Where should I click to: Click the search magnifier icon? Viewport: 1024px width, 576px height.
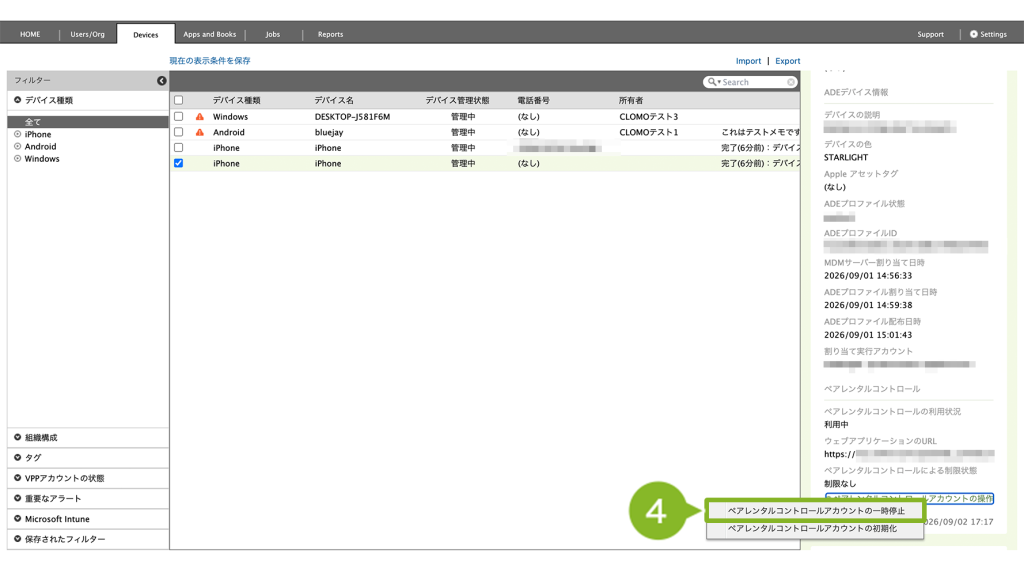click(712, 82)
